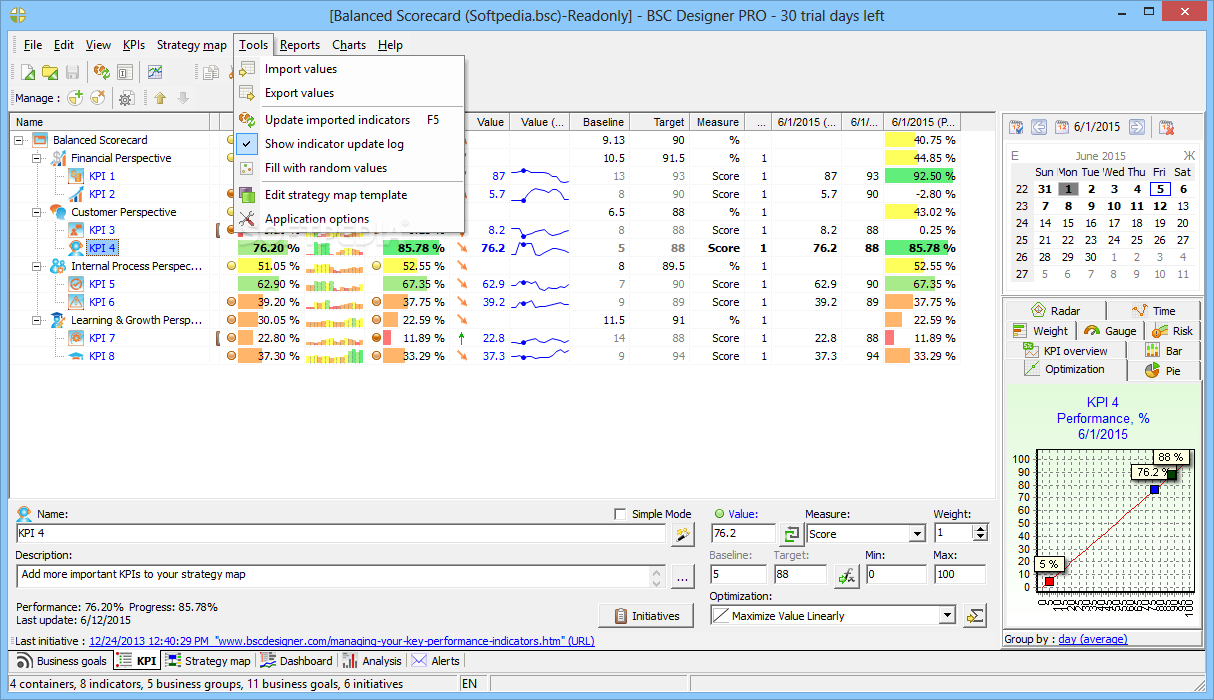Image resolution: width=1214 pixels, height=700 pixels.
Task: Open the Radar chart tab
Action: pyautogui.click(x=1055, y=311)
